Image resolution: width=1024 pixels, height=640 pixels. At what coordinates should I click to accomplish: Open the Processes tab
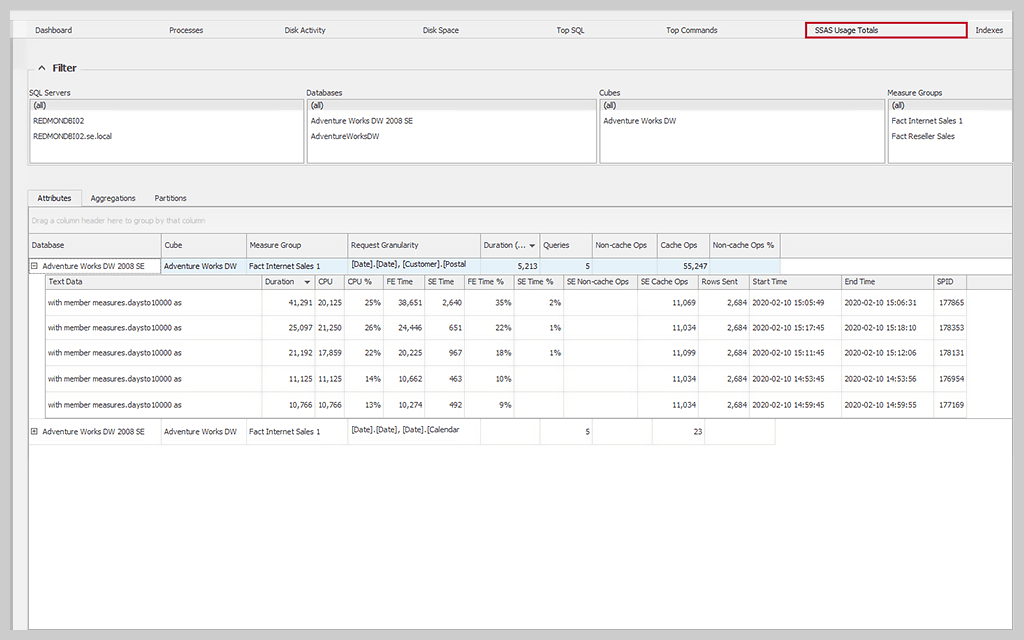coord(186,30)
